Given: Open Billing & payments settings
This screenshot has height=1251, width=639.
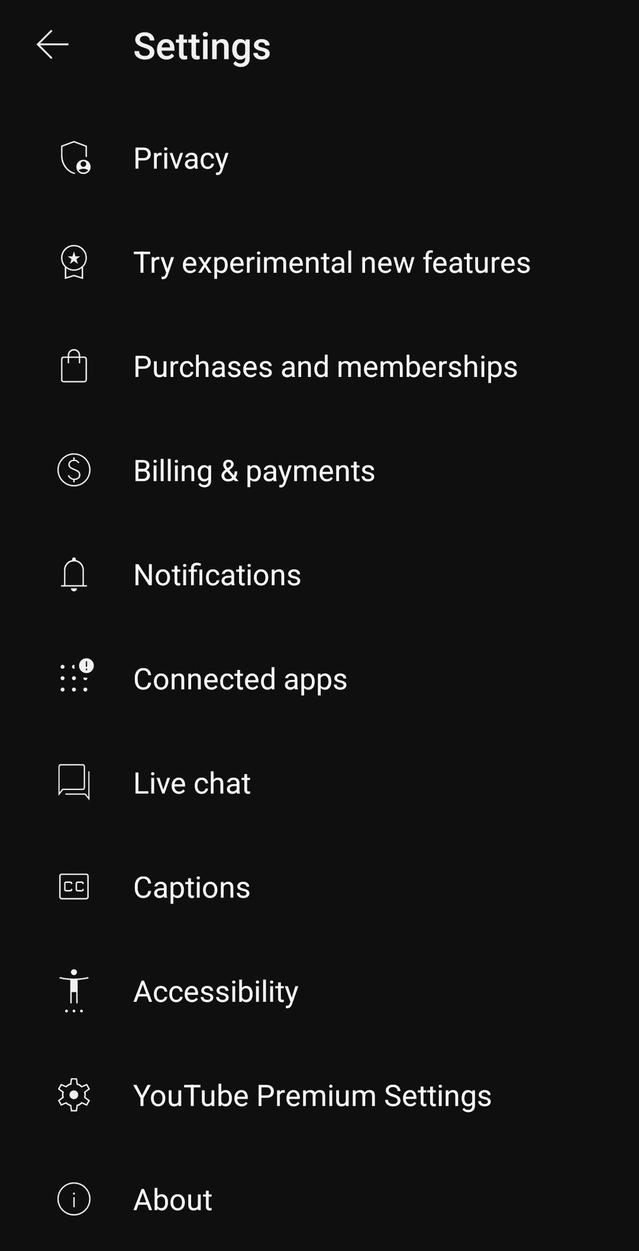Looking at the screenshot, I should click(x=254, y=470).
